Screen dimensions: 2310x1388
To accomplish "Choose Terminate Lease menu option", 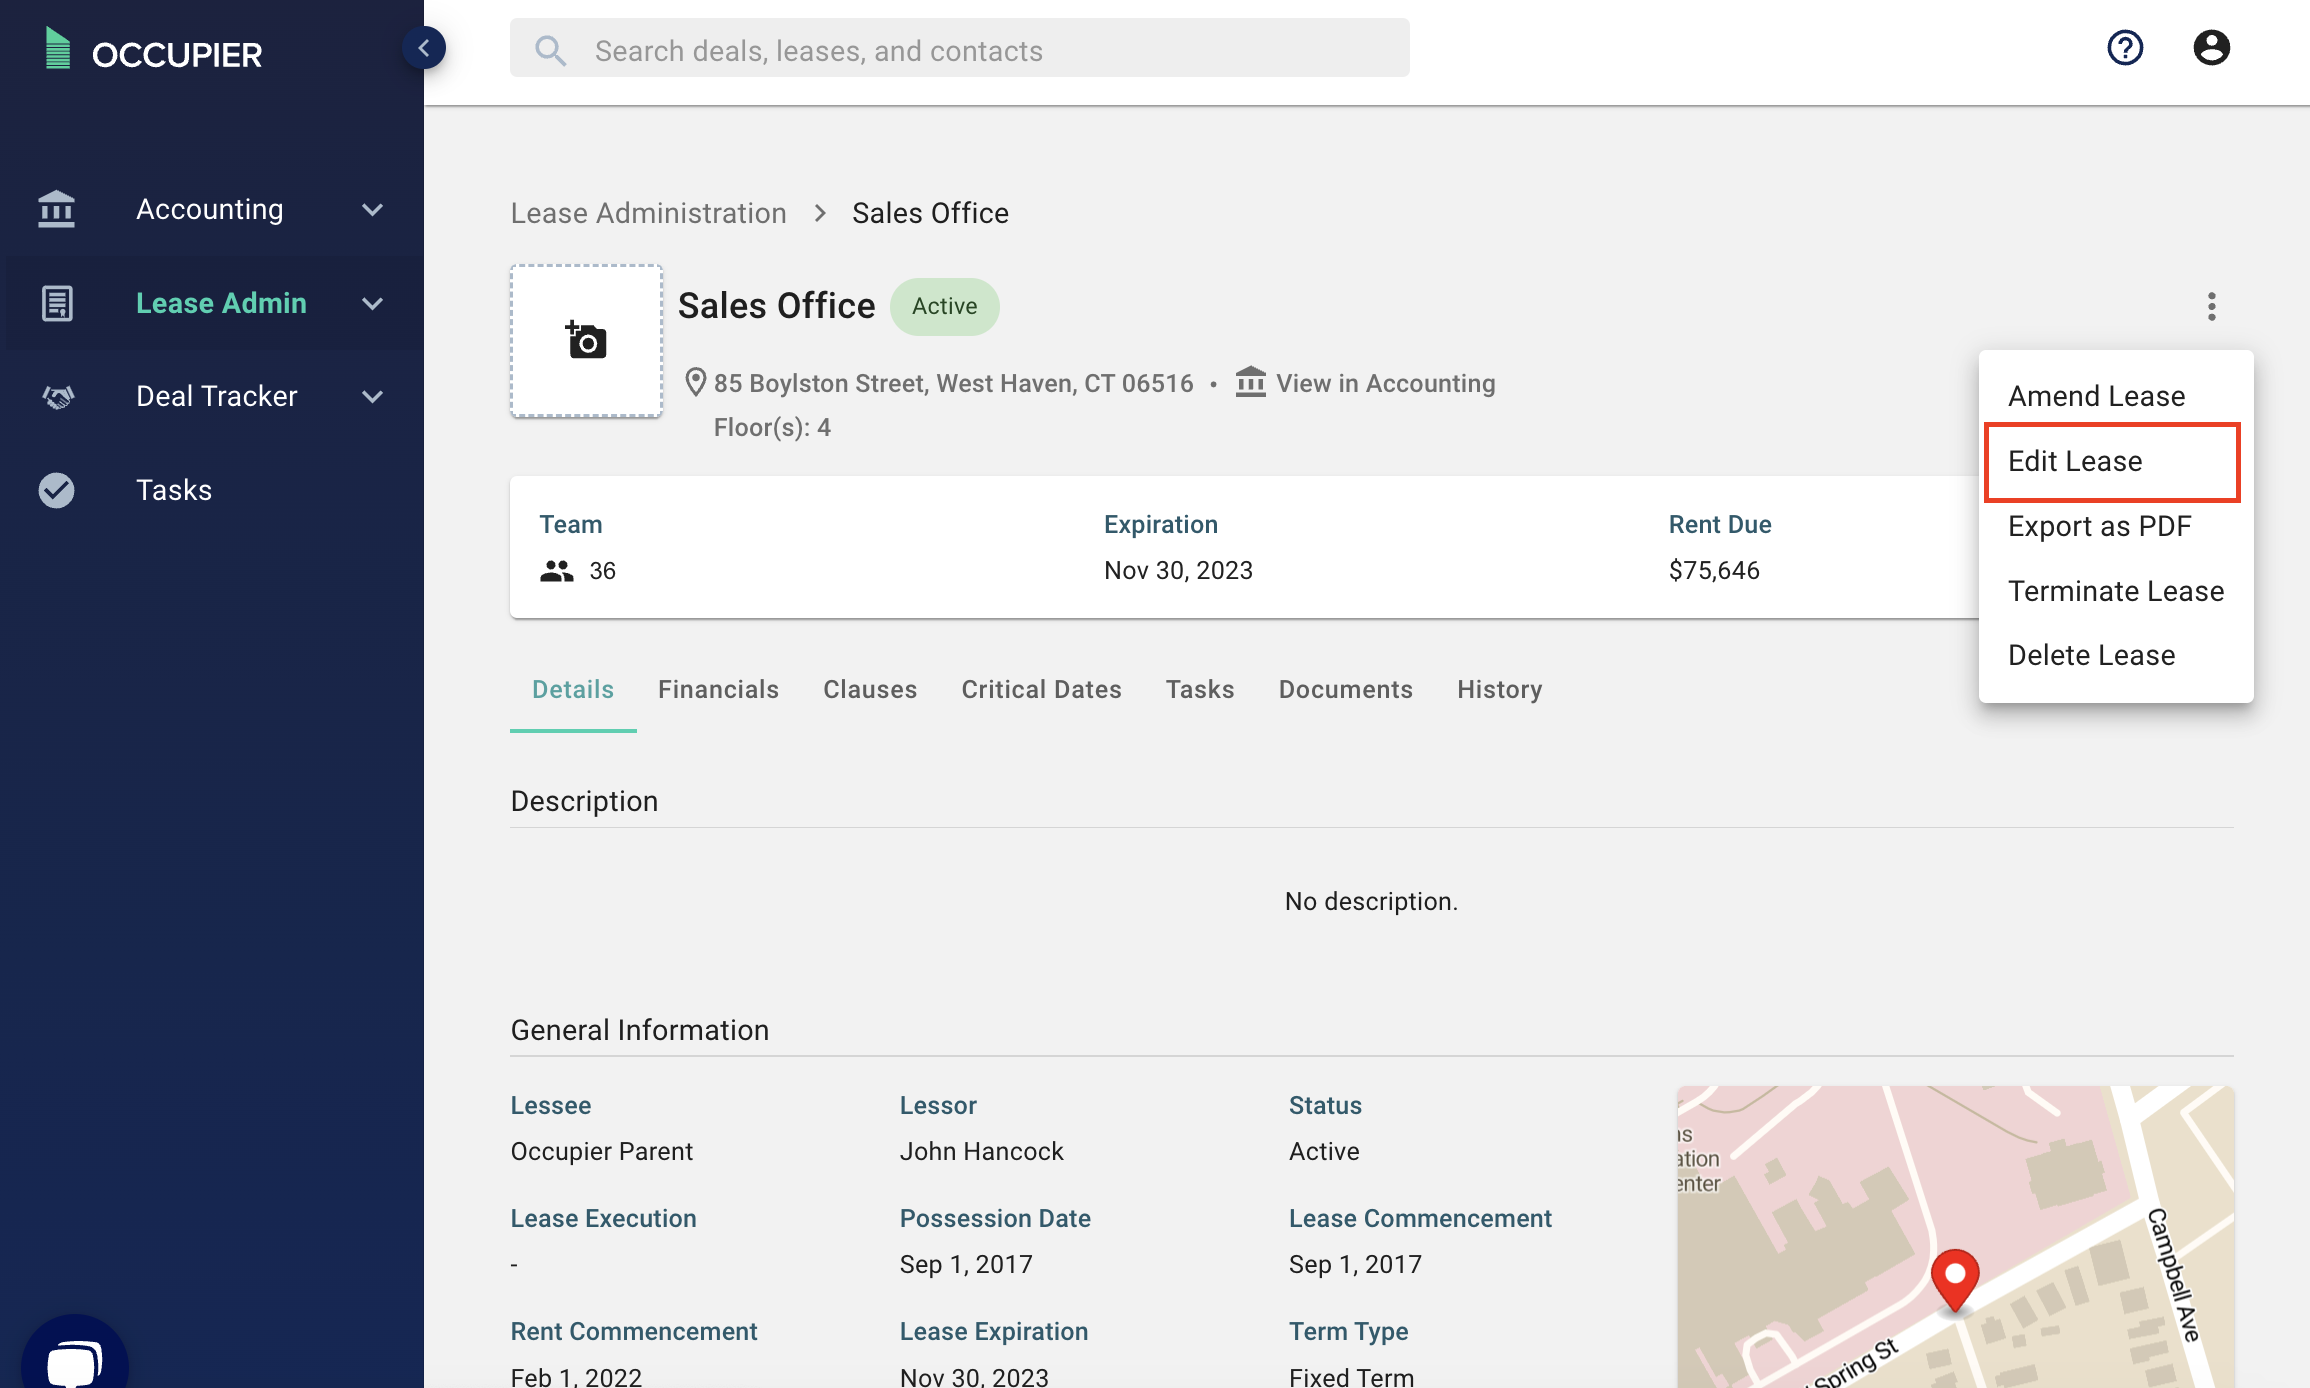I will point(2115,591).
